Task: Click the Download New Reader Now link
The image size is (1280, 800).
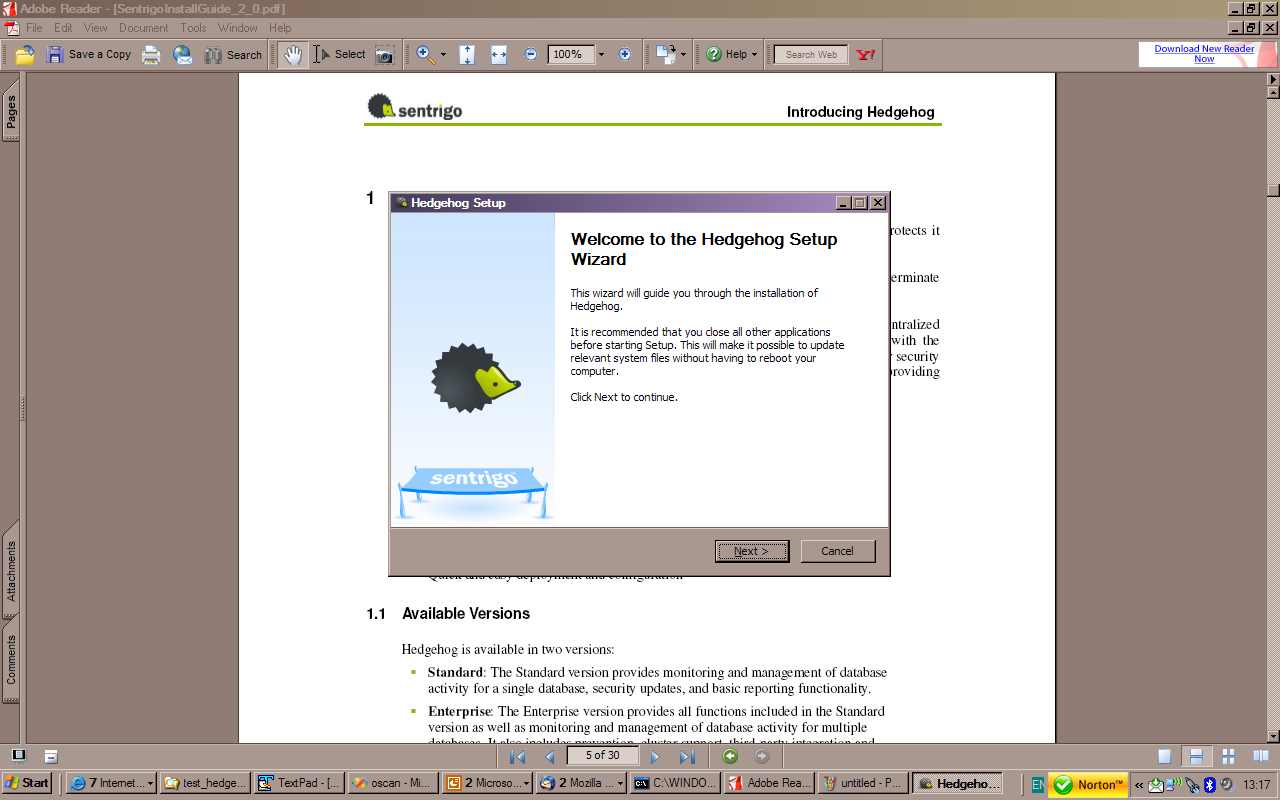Action: click(x=1204, y=54)
